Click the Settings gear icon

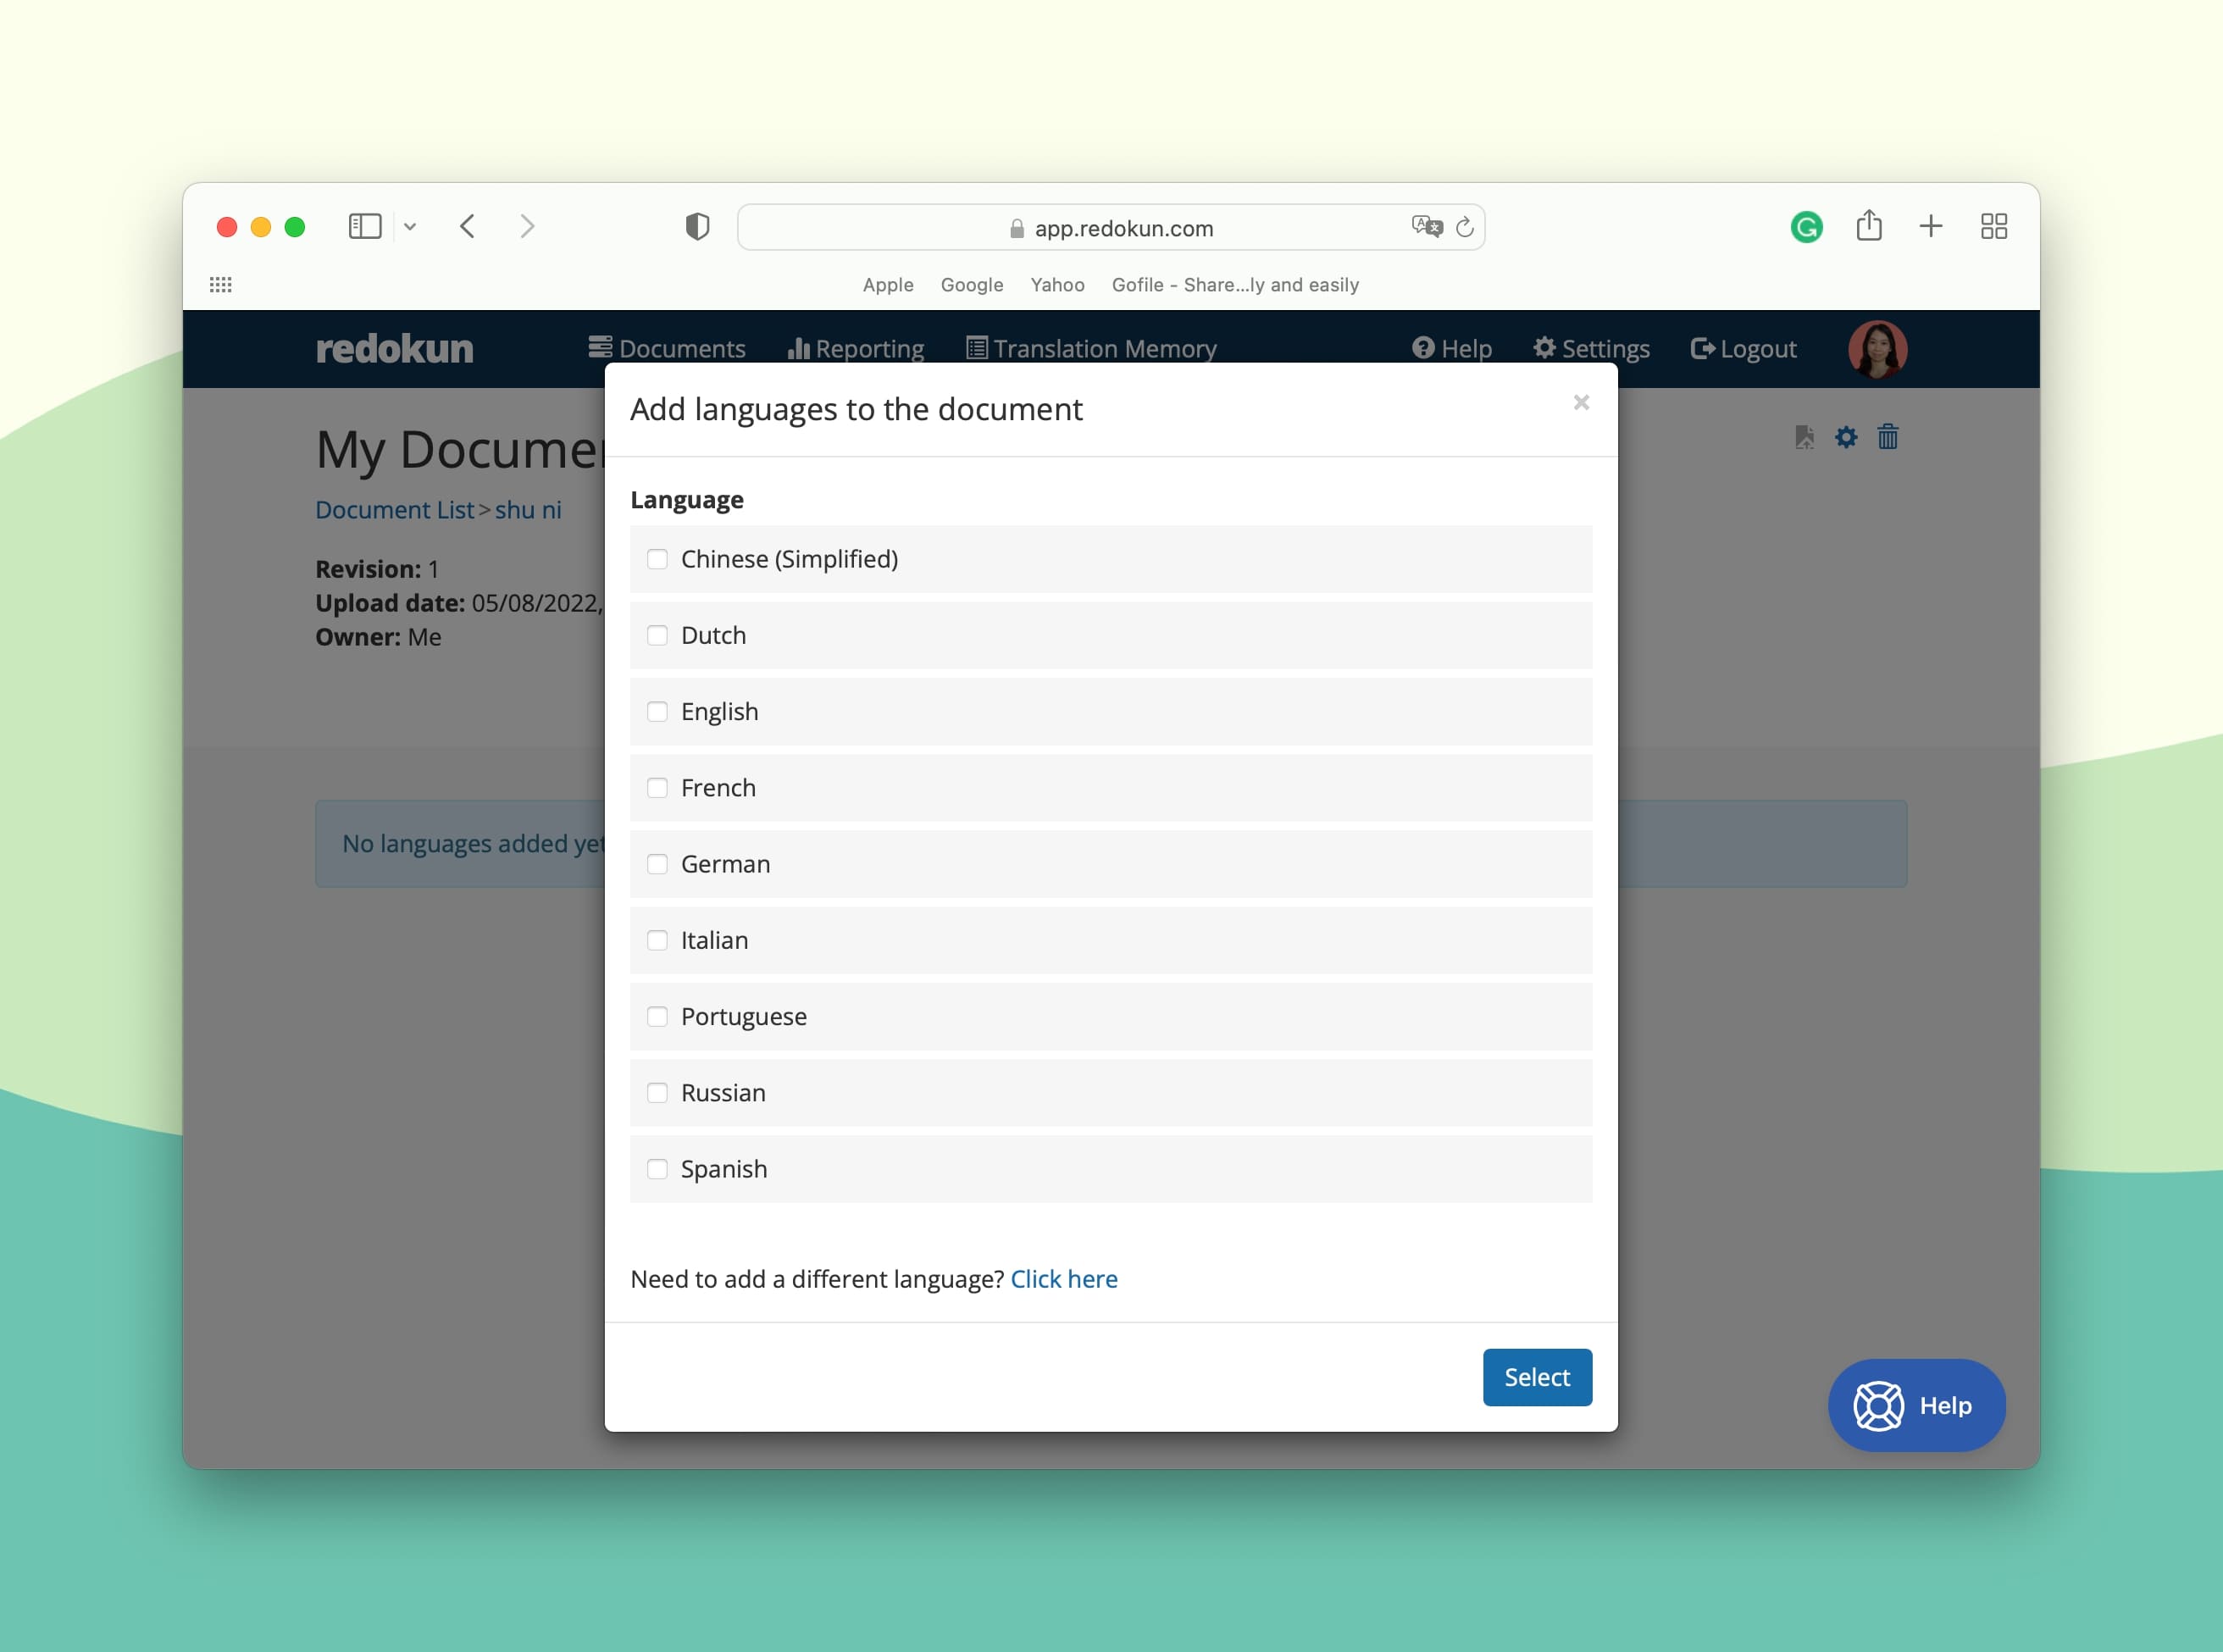[x=1543, y=347]
